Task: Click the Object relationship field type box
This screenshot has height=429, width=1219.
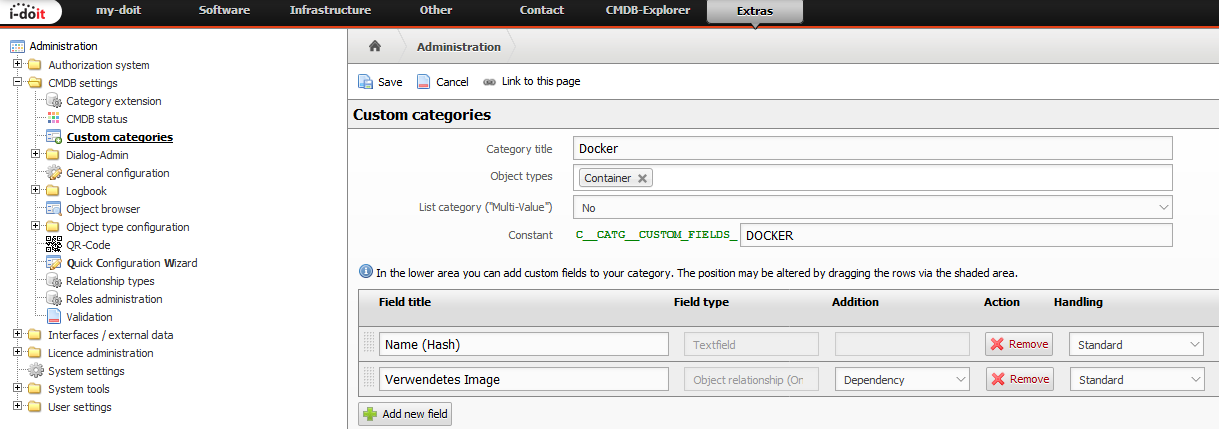Action: pyautogui.click(x=751, y=380)
